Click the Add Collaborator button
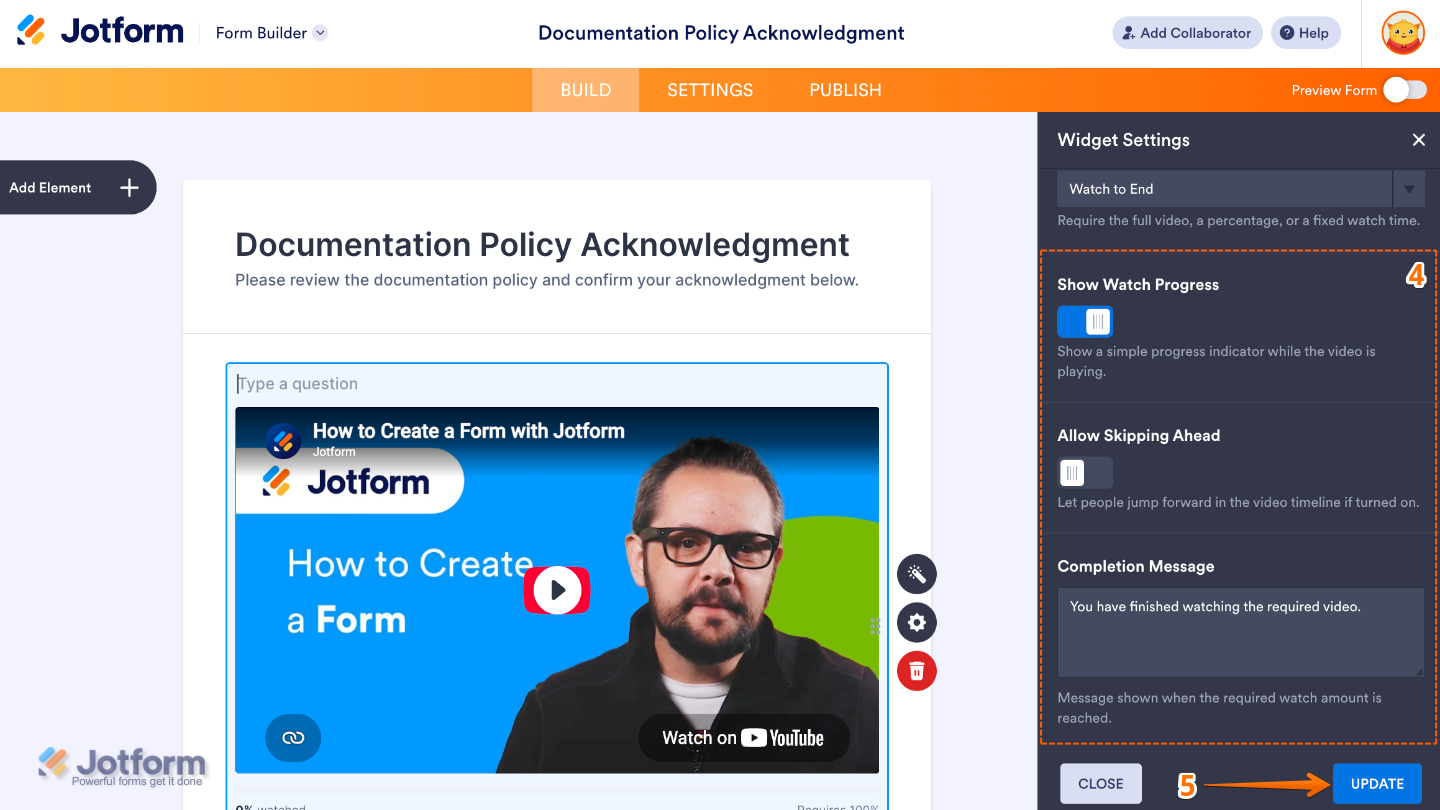This screenshot has width=1440, height=810. pyautogui.click(x=1187, y=33)
